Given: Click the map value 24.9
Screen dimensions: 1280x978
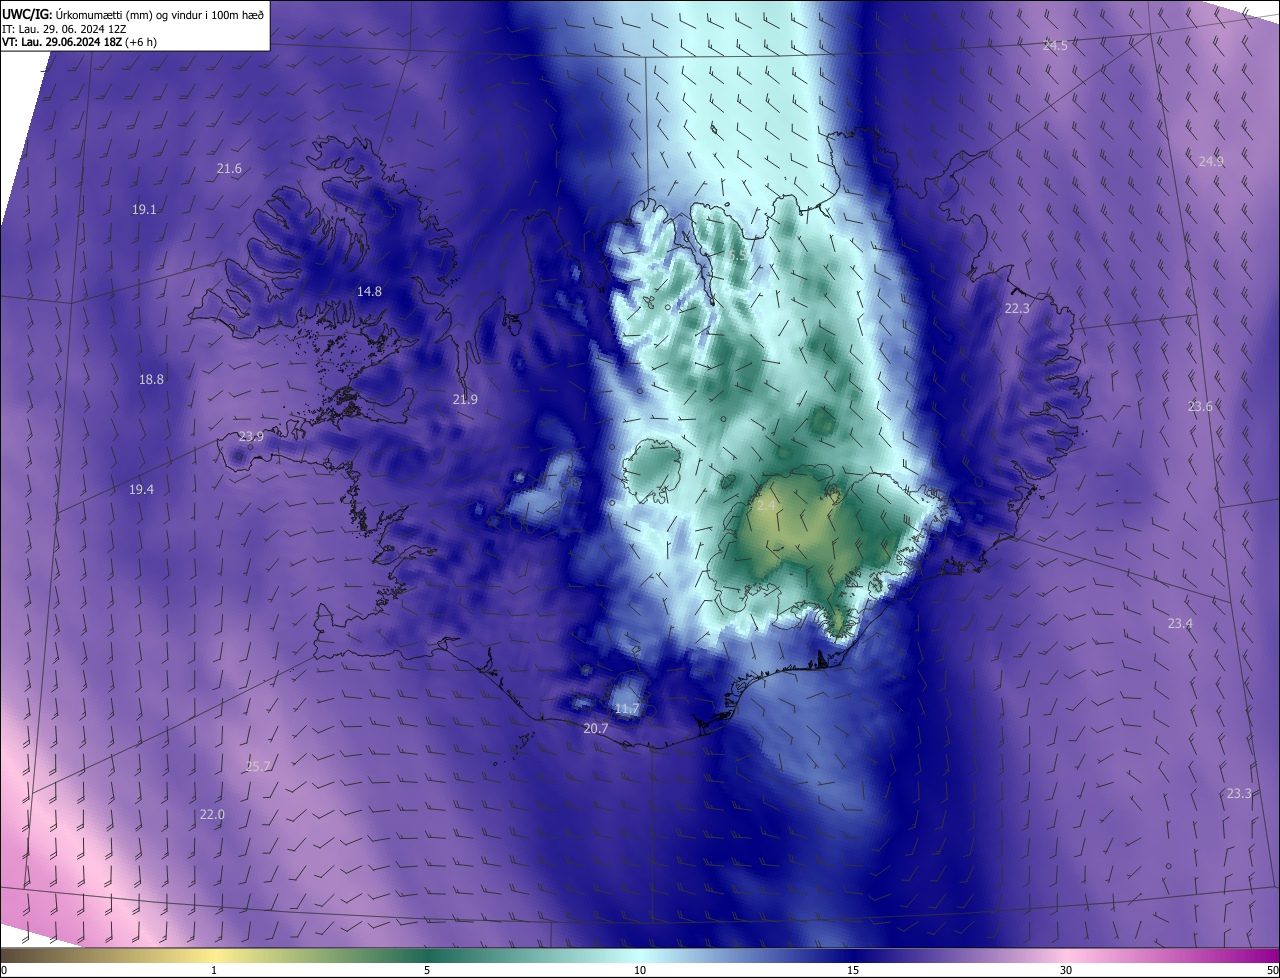Looking at the screenshot, I should (x=1211, y=161).
